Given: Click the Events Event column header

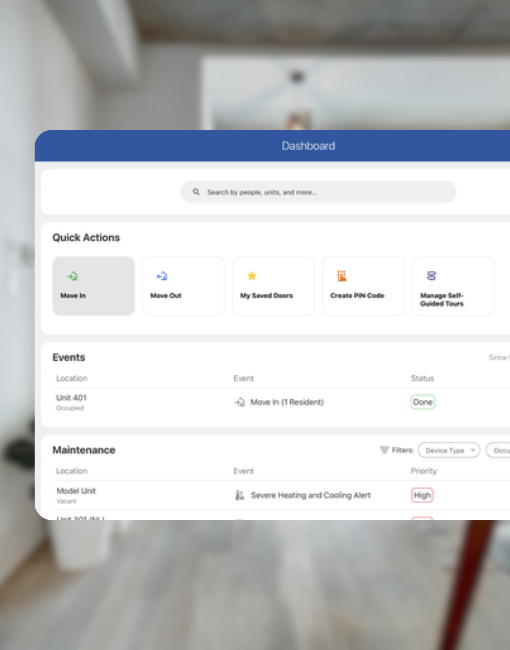Looking at the screenshot, I should coord(243,378).
